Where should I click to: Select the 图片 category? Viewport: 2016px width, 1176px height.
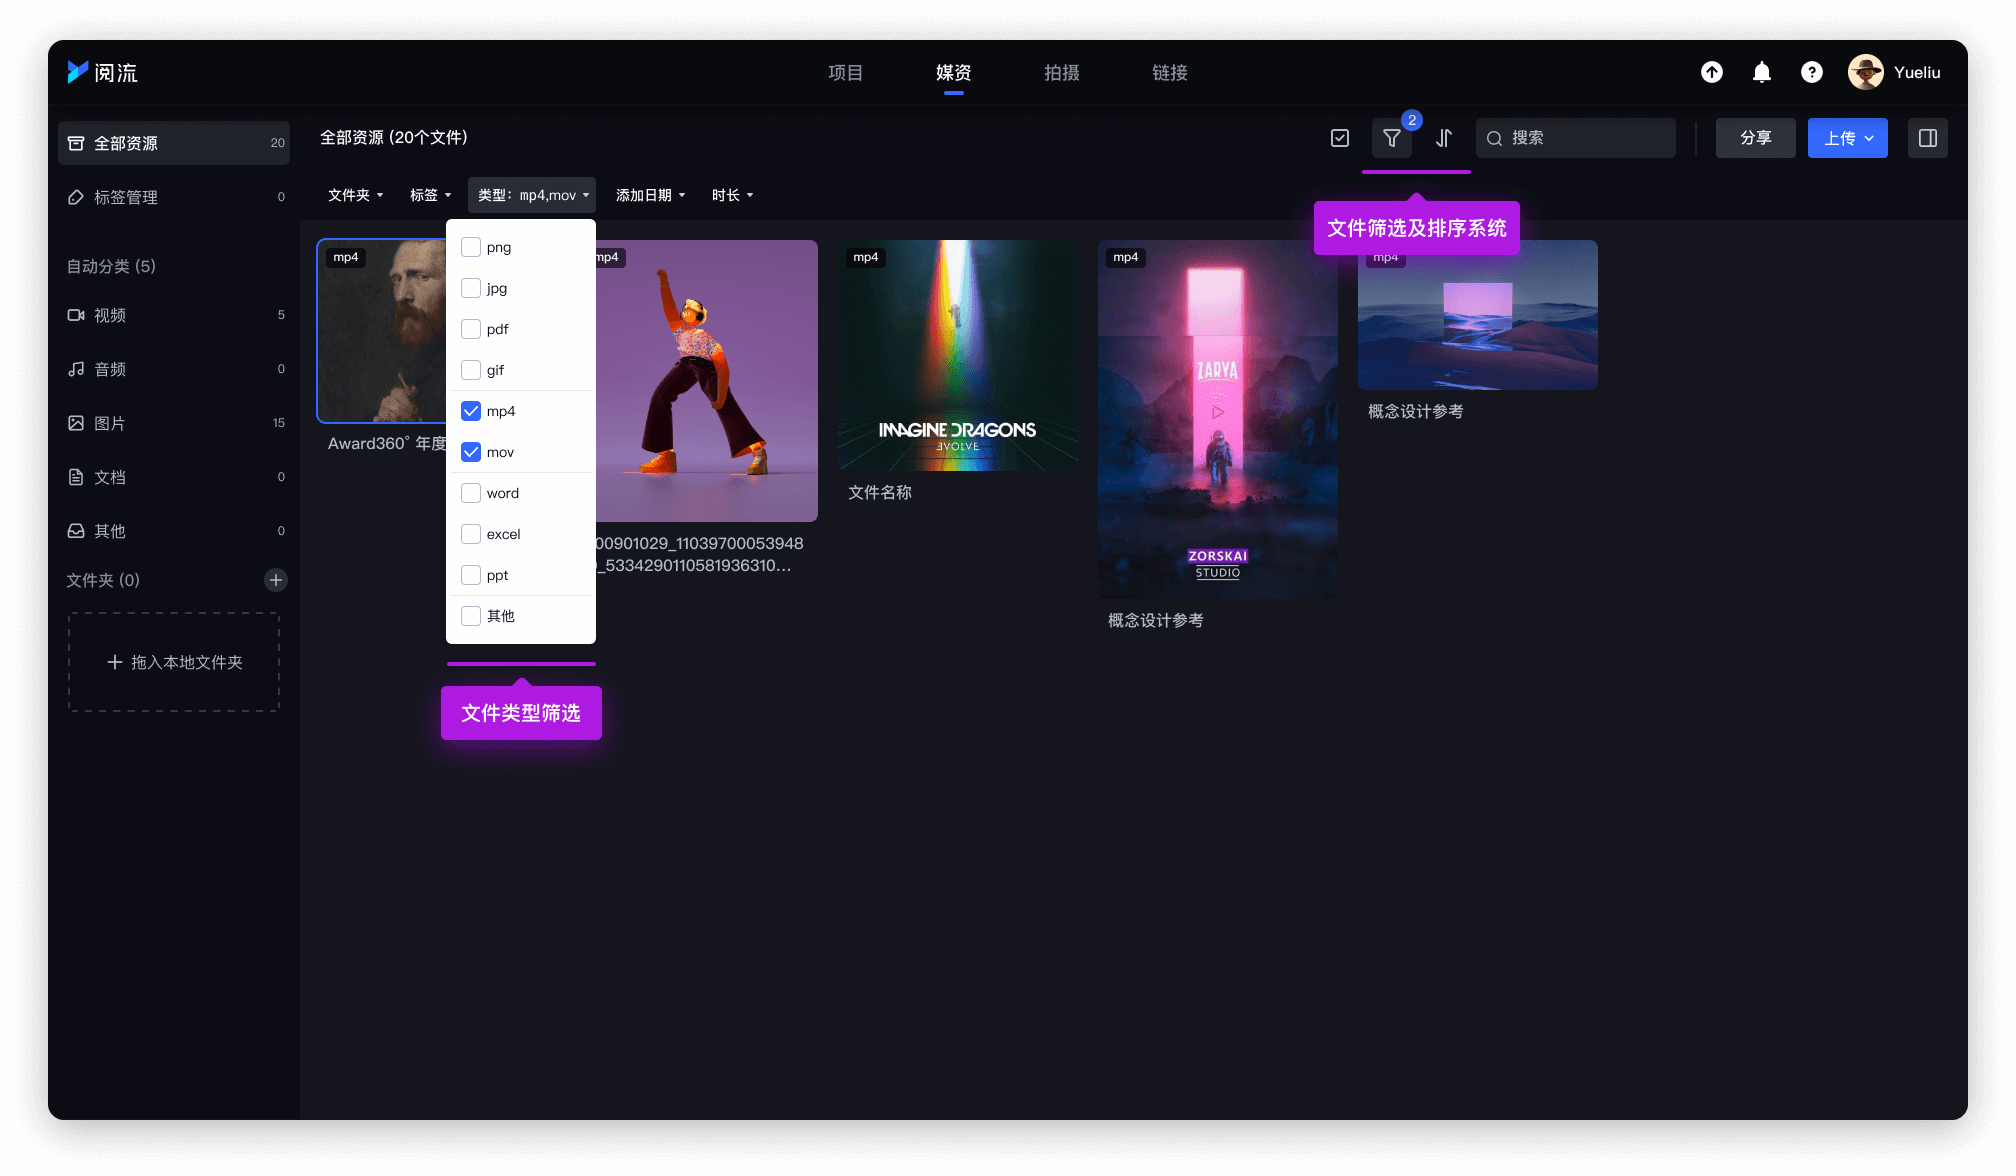tap(174, 423)
